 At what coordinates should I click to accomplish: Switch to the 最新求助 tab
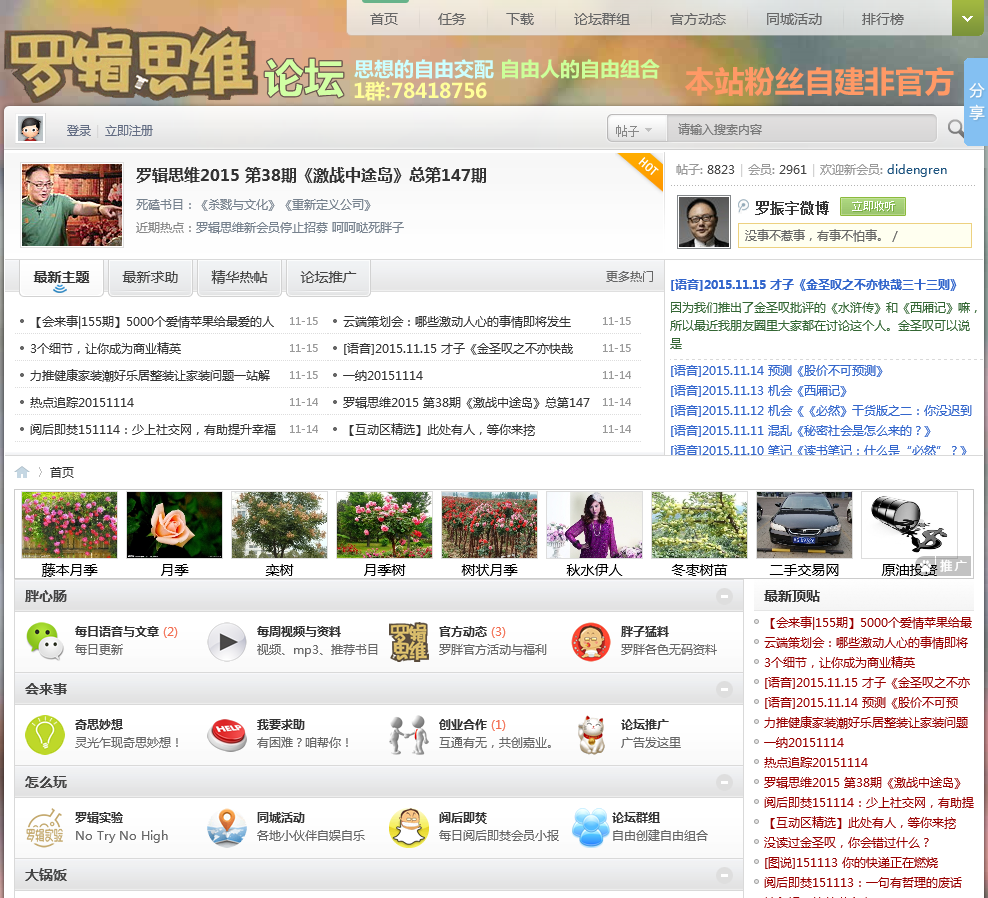click(150, 277)
